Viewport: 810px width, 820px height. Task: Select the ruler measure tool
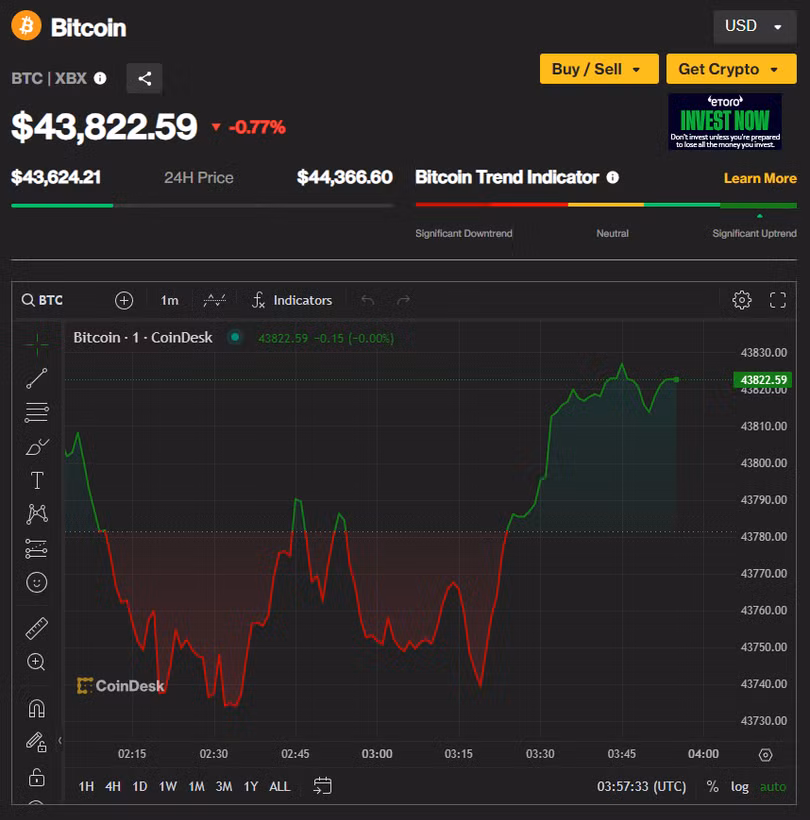coord(37,628)
